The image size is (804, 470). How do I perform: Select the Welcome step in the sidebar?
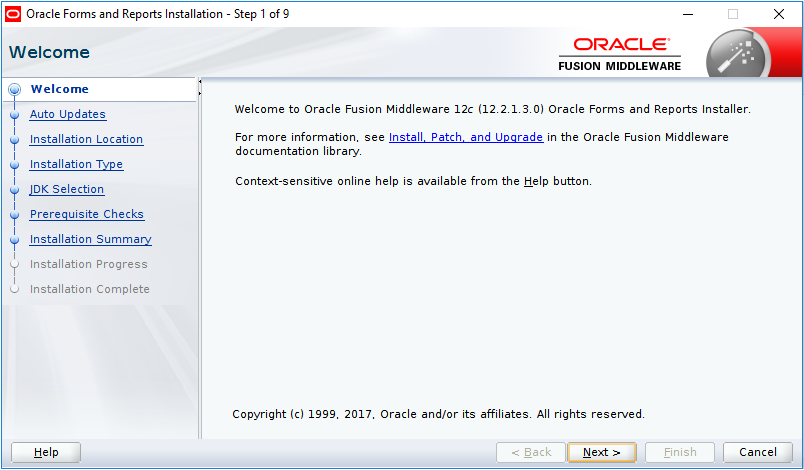59,89
